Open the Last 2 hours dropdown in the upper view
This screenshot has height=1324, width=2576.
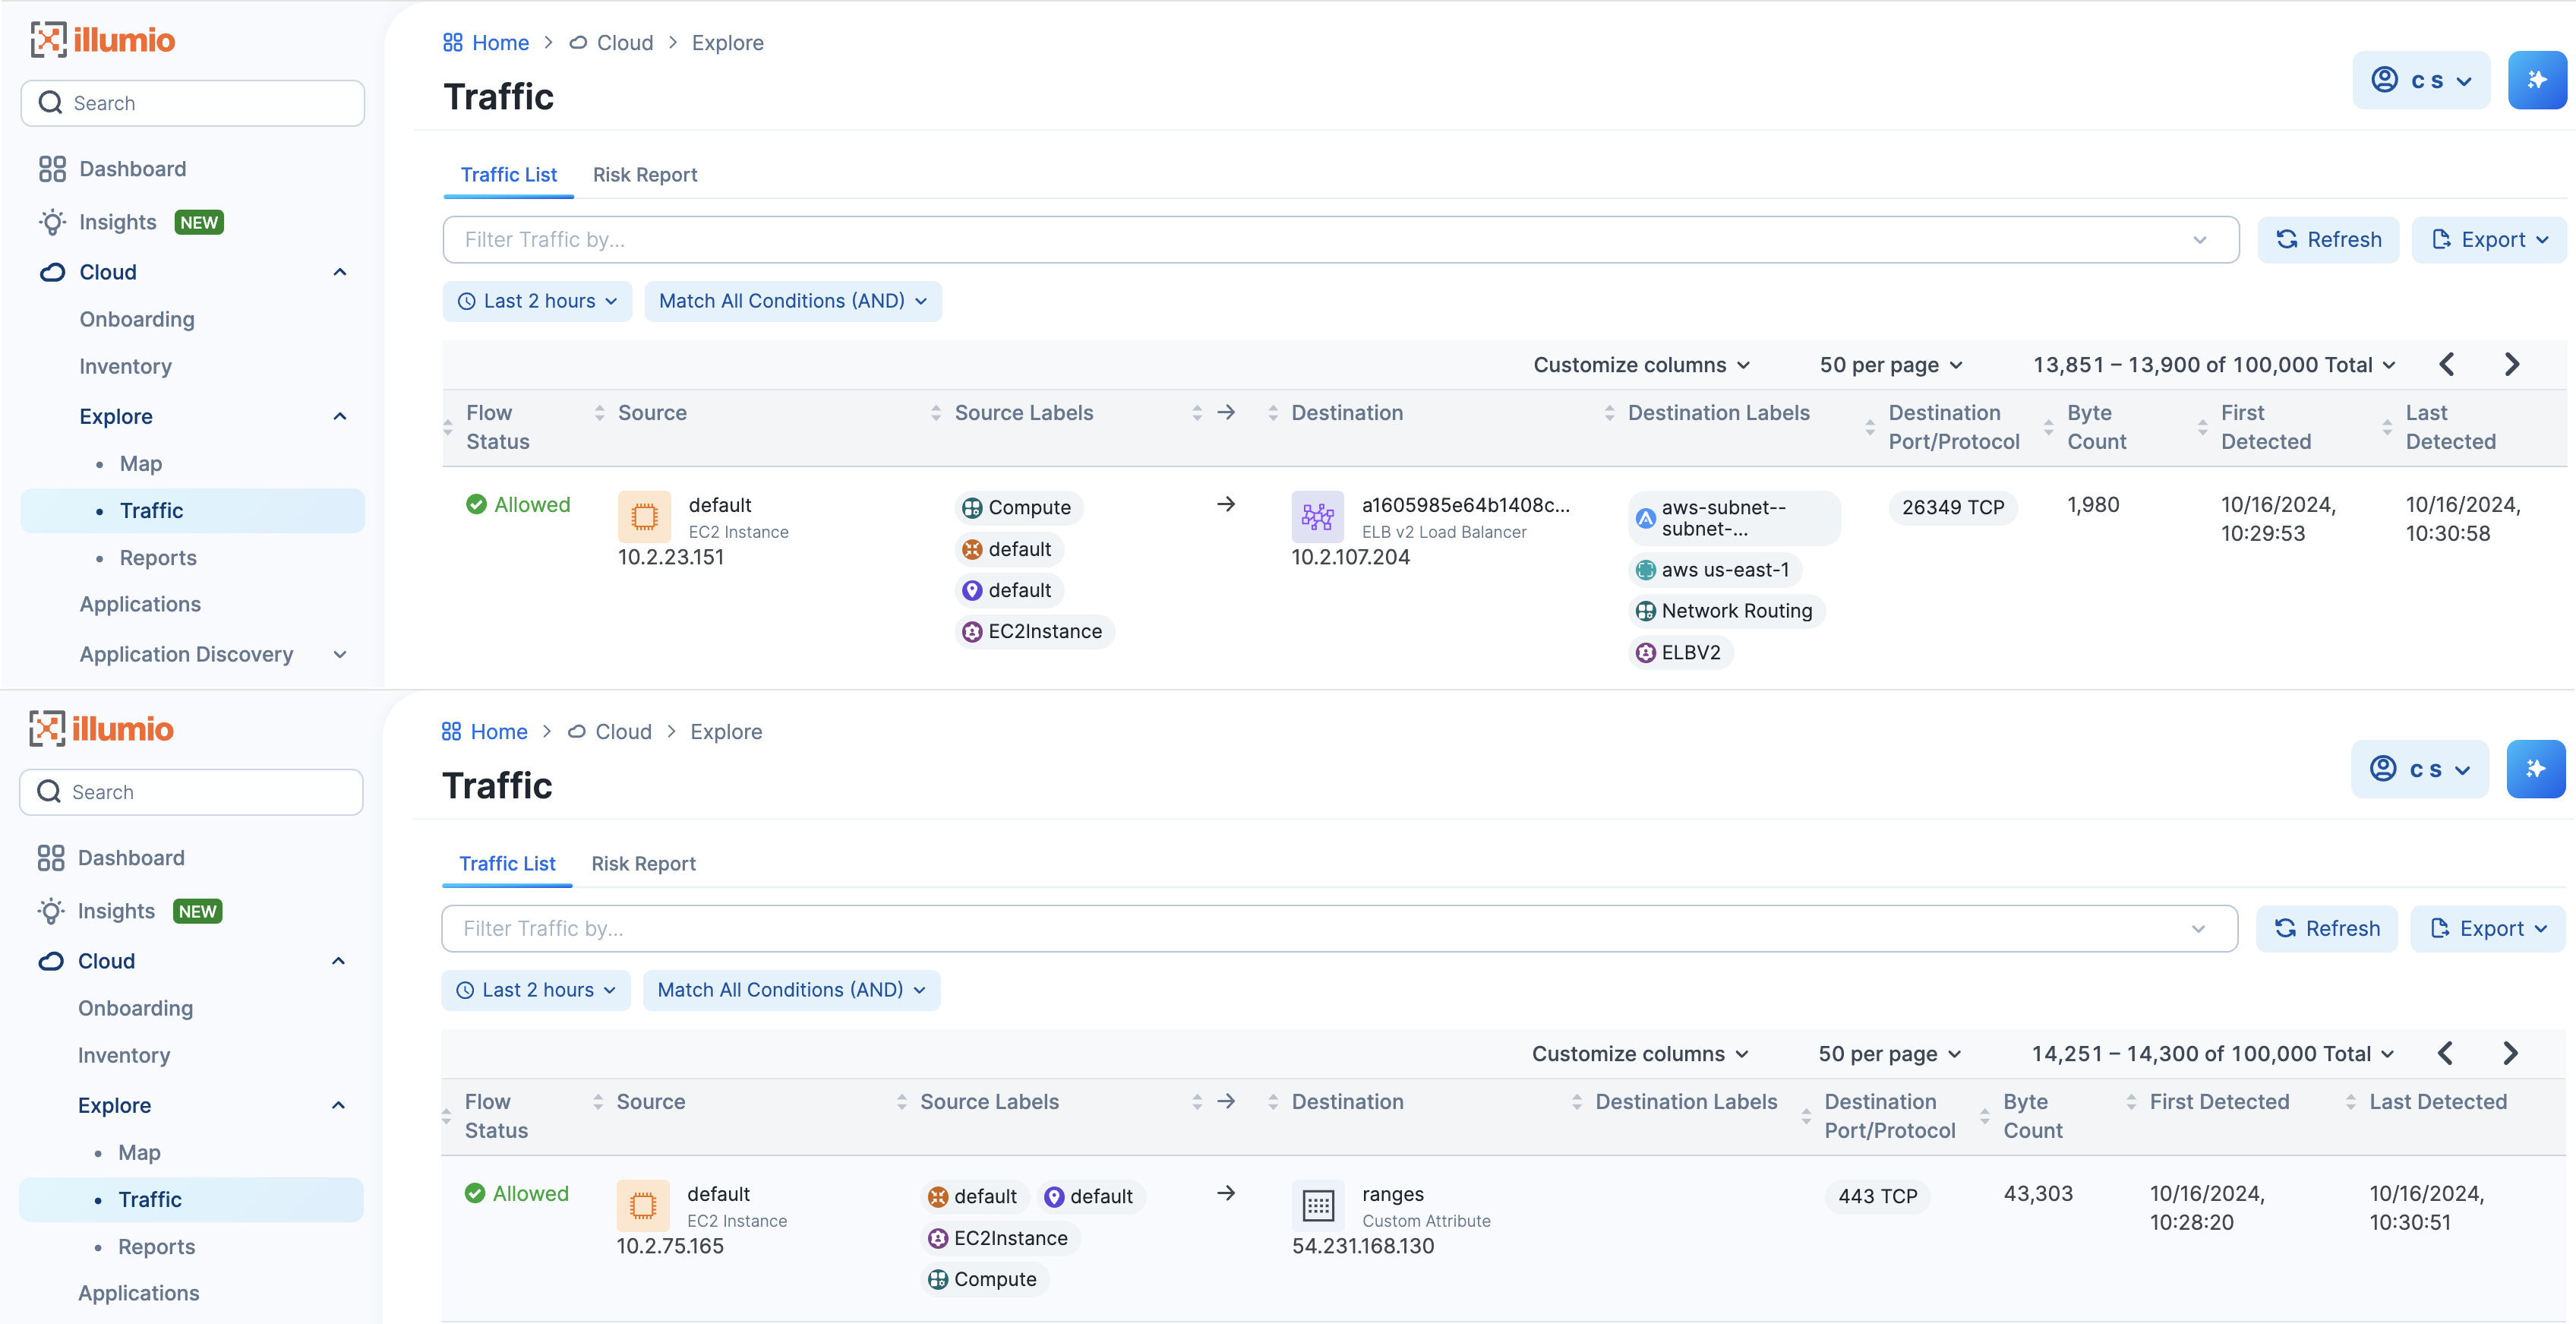537,301
